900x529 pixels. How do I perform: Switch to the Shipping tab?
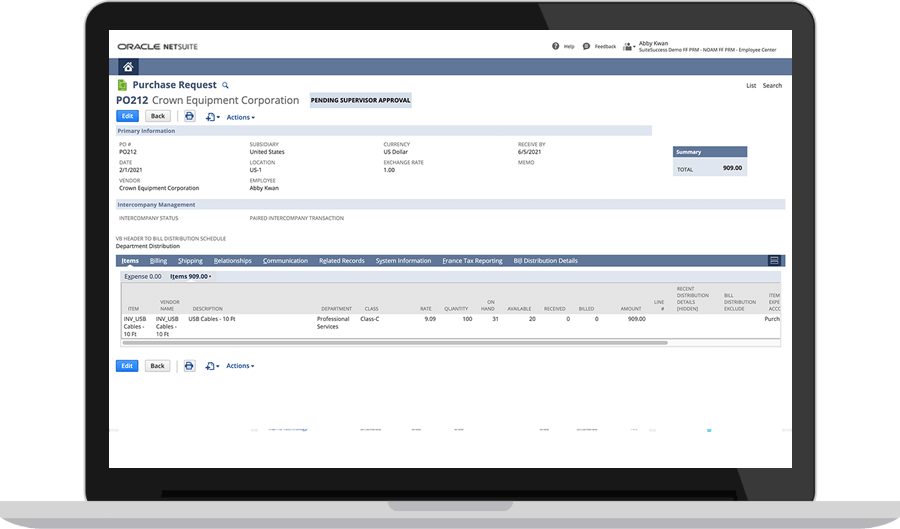click(190, 260)
